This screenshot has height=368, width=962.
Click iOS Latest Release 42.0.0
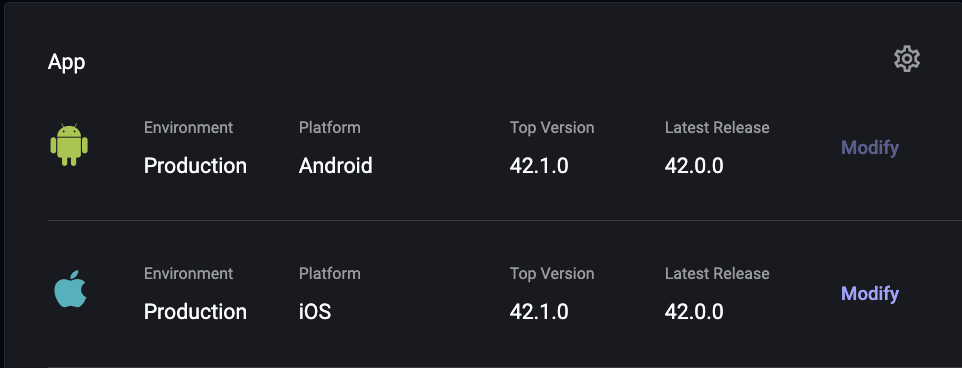coord(694,312)
